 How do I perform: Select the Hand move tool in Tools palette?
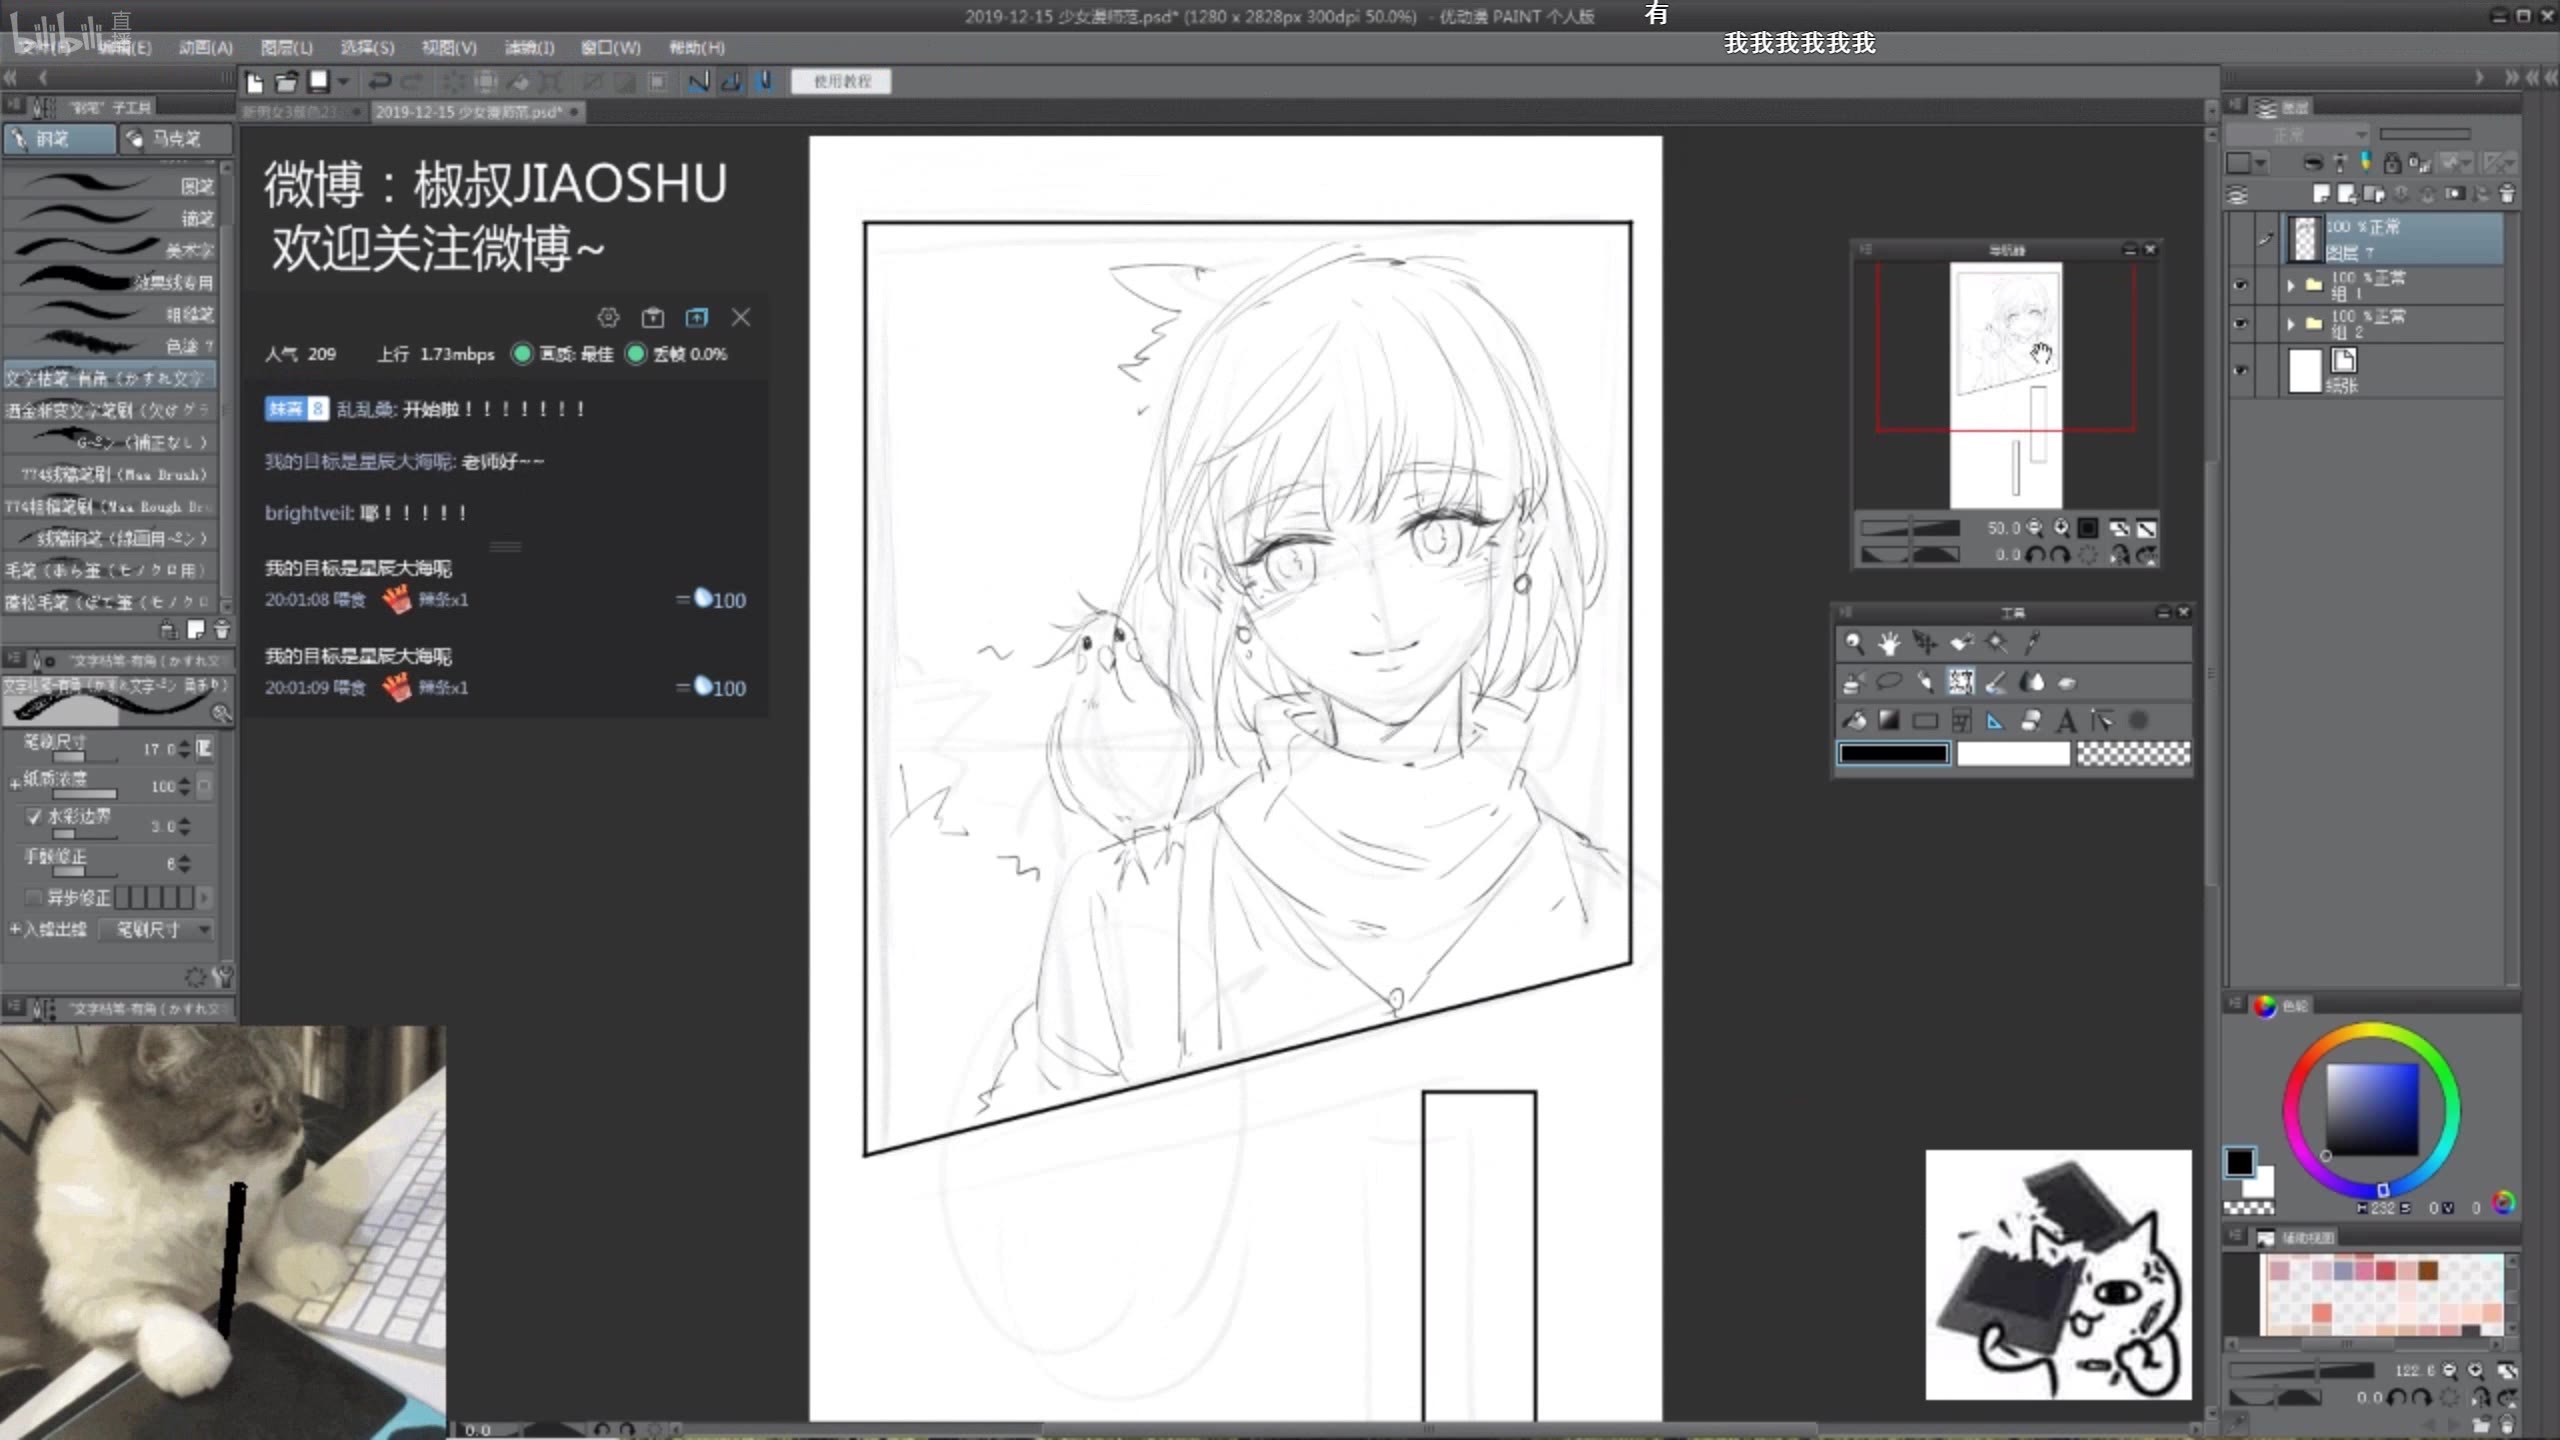(x=1889, y=643)
